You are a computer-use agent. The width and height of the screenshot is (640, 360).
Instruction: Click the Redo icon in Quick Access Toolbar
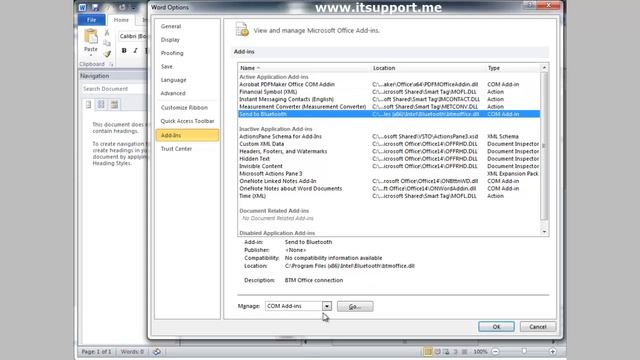pyautogui.click(x=122, y=7)
